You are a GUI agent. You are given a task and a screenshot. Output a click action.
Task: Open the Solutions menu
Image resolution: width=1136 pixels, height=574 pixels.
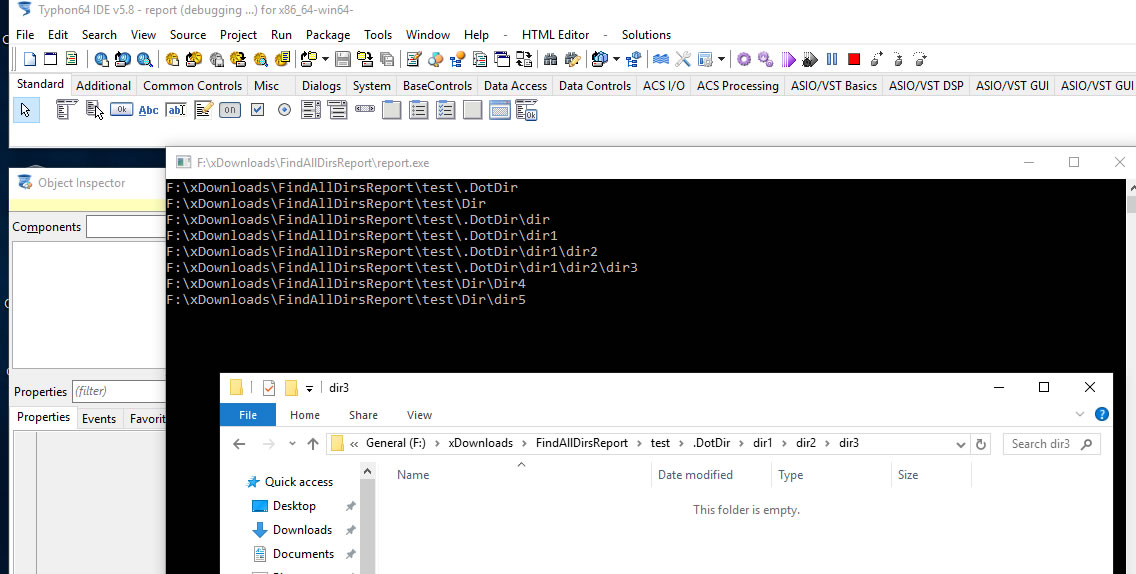646,35
